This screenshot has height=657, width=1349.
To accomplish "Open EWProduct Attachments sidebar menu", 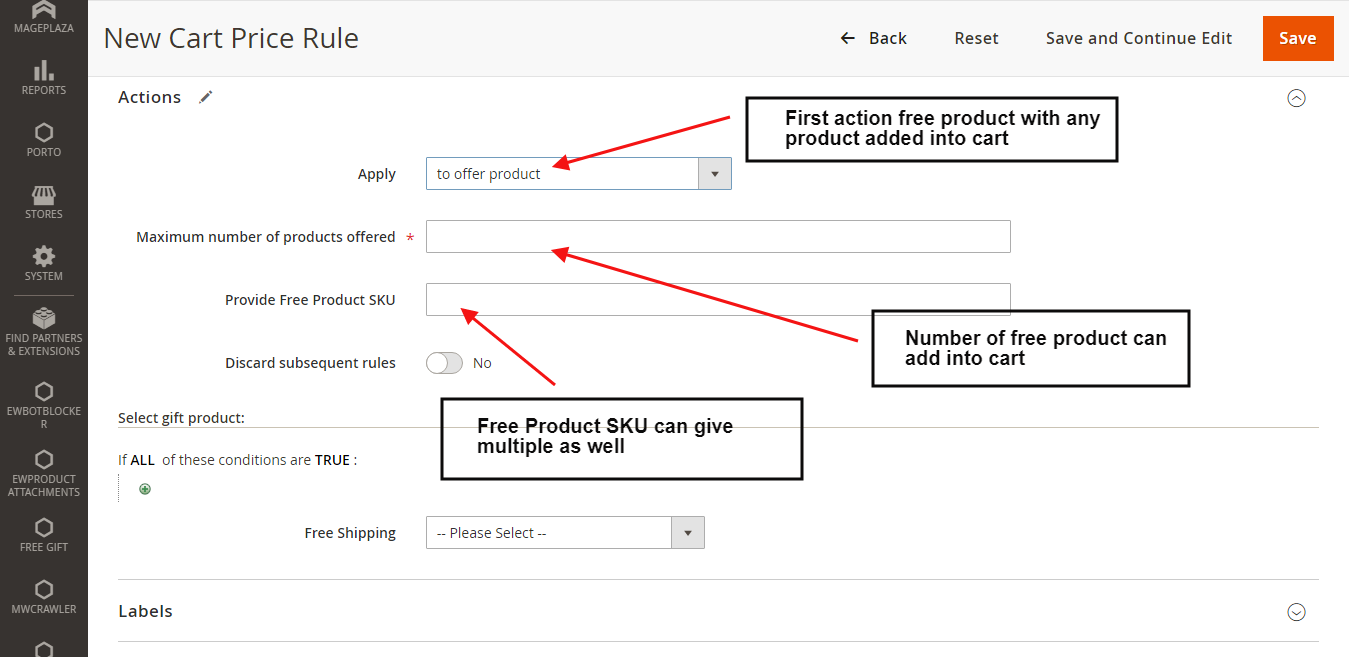I will [44, 472].
